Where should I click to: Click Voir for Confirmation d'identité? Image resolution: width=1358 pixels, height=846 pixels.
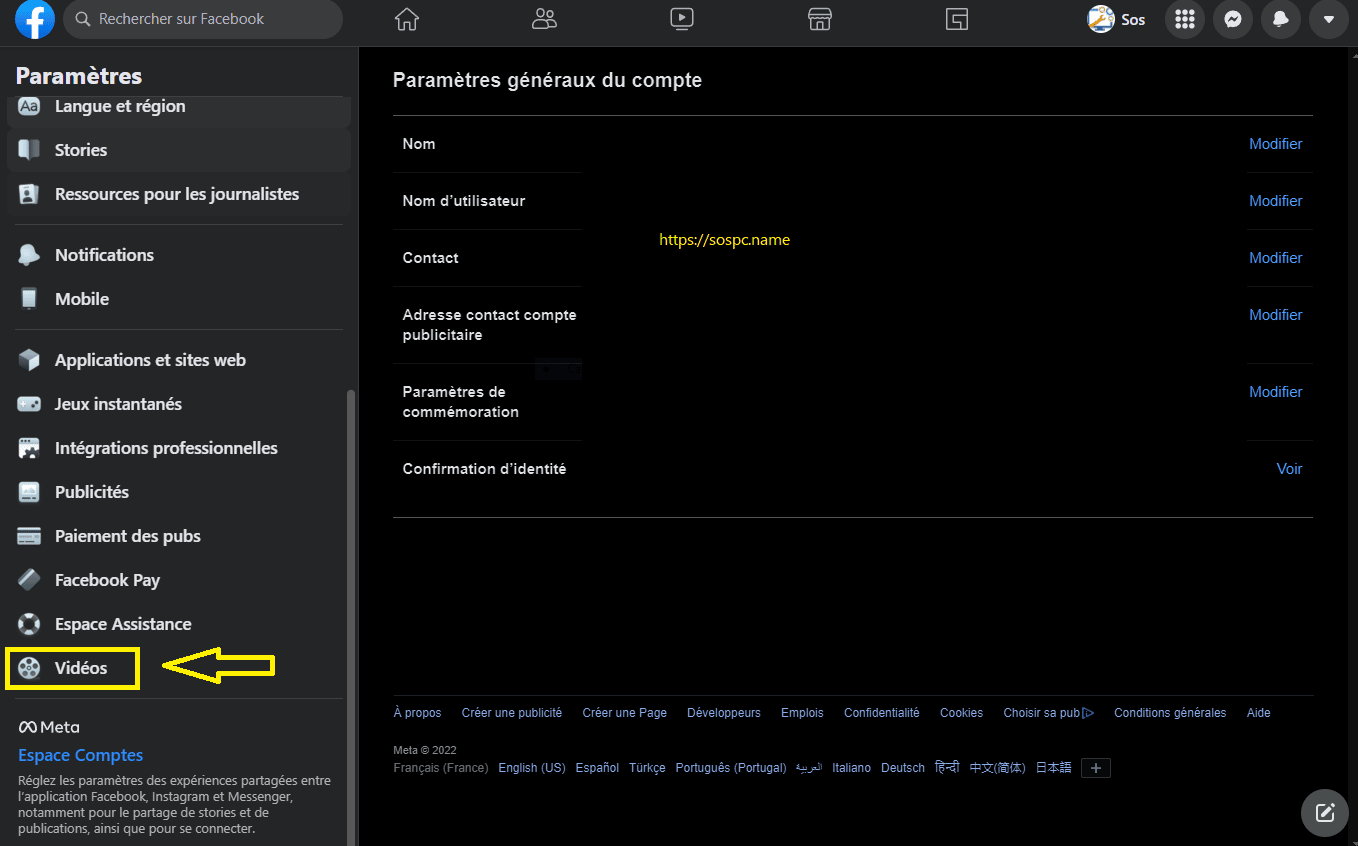(1289, 469)
